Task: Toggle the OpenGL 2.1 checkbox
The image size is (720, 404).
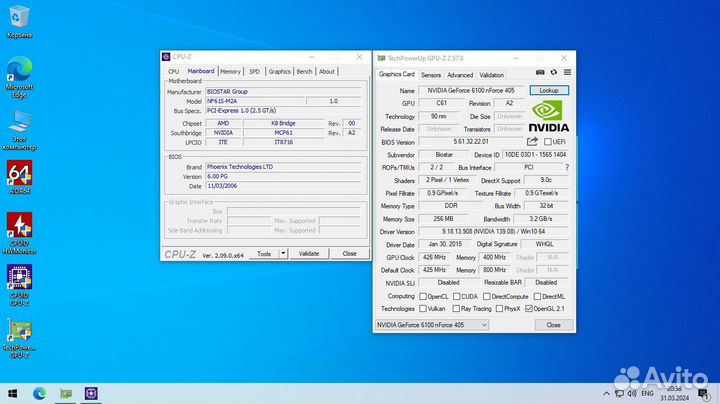Action: pos(529,309)
